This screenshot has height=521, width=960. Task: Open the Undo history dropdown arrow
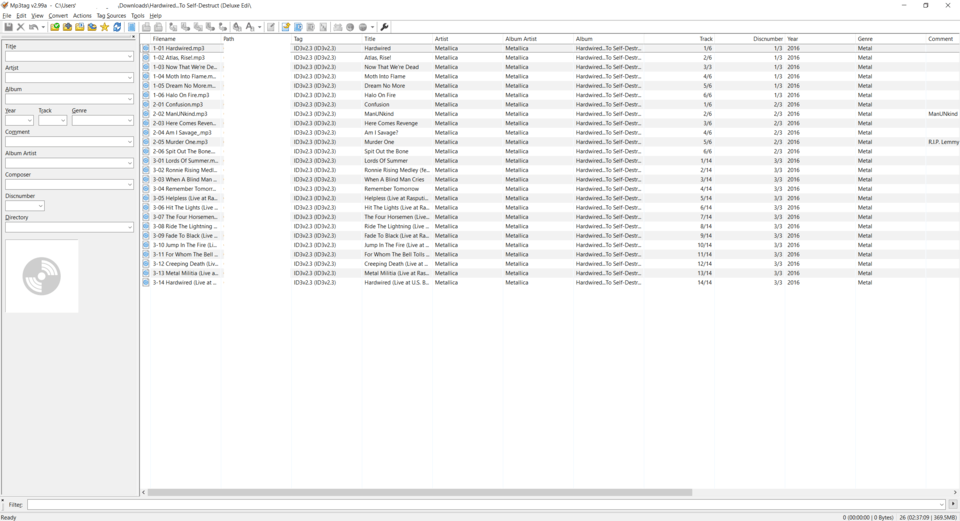coord(43,27)
